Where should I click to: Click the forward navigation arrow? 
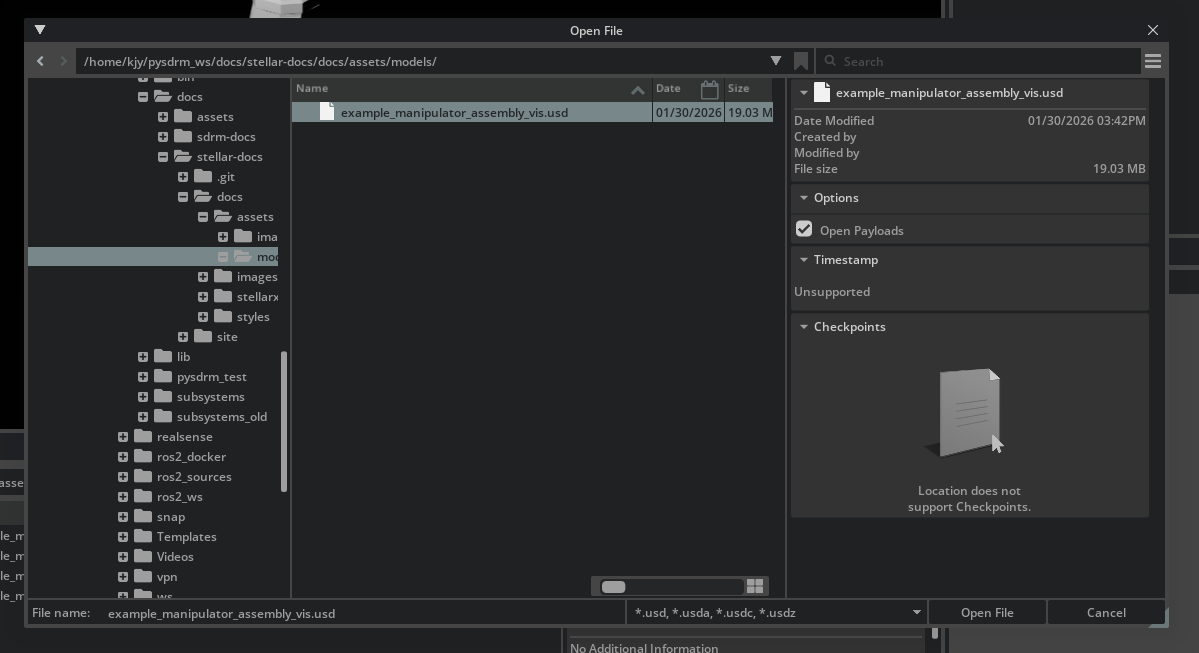tap(63, 61)
